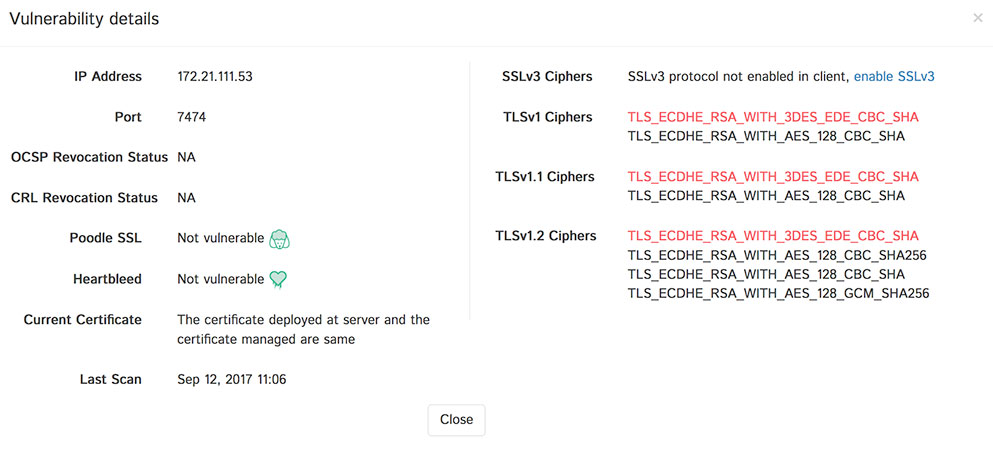This screenshot has width=993, height=449.
Task: Close dialog with the X icon
Action: 977,18
